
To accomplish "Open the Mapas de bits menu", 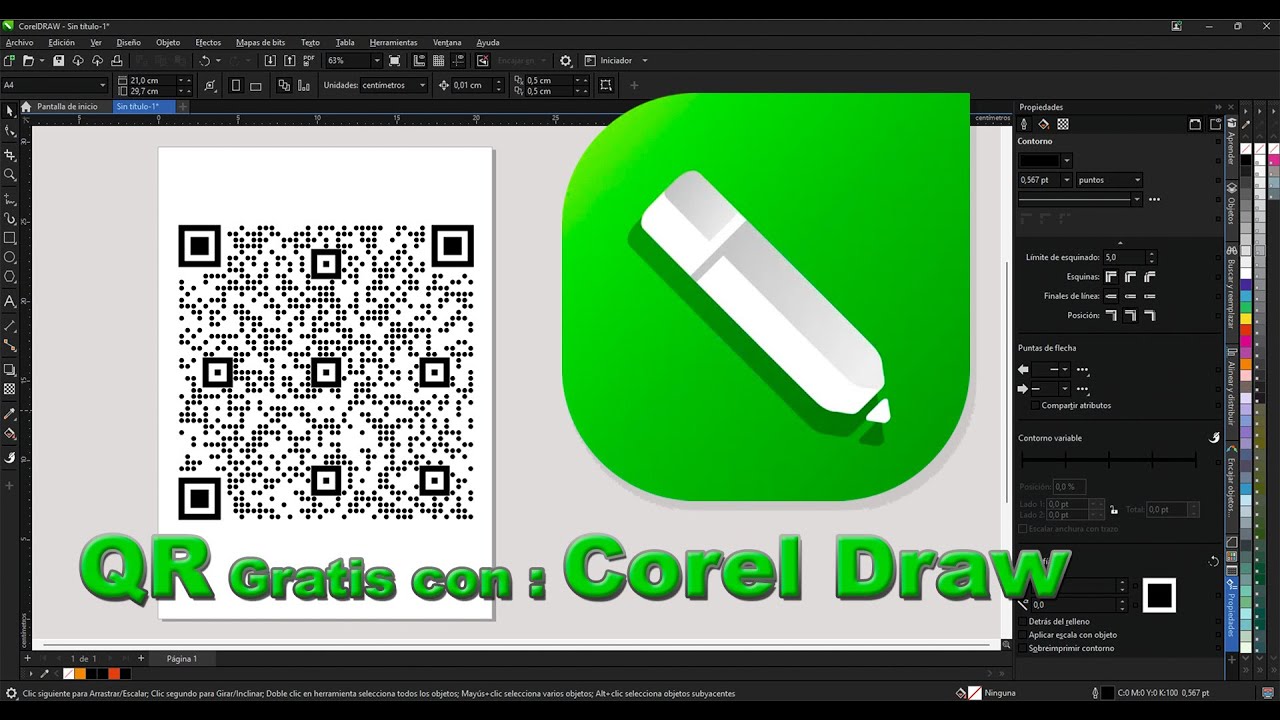I will 260,43.
